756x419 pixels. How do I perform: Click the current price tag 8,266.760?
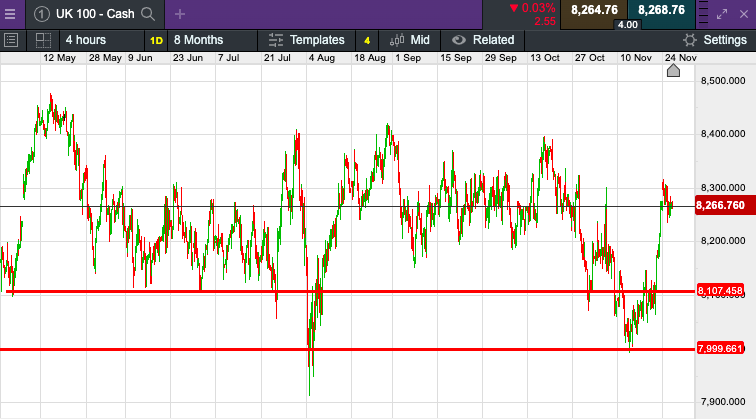(724, 205)
